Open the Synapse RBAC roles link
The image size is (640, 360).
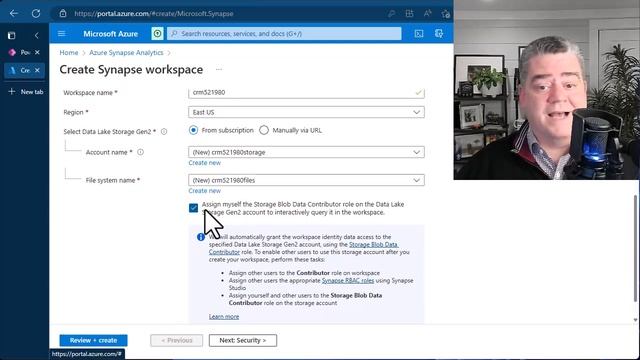(x=348, y=280)
